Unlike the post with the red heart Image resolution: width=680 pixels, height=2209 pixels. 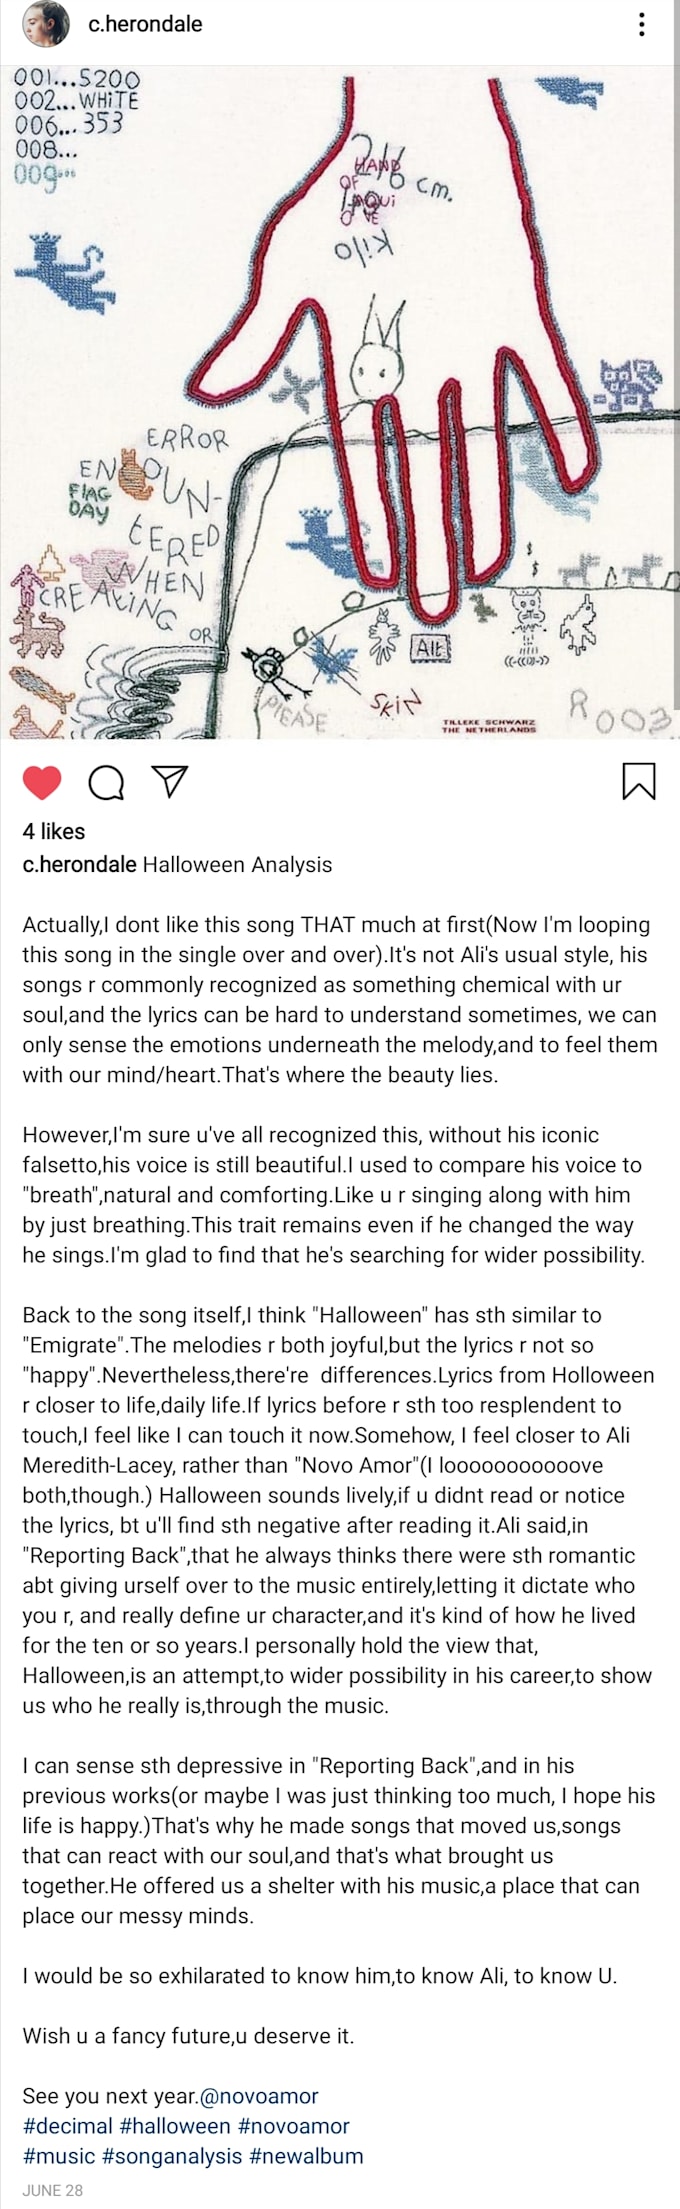click(42, 783)
